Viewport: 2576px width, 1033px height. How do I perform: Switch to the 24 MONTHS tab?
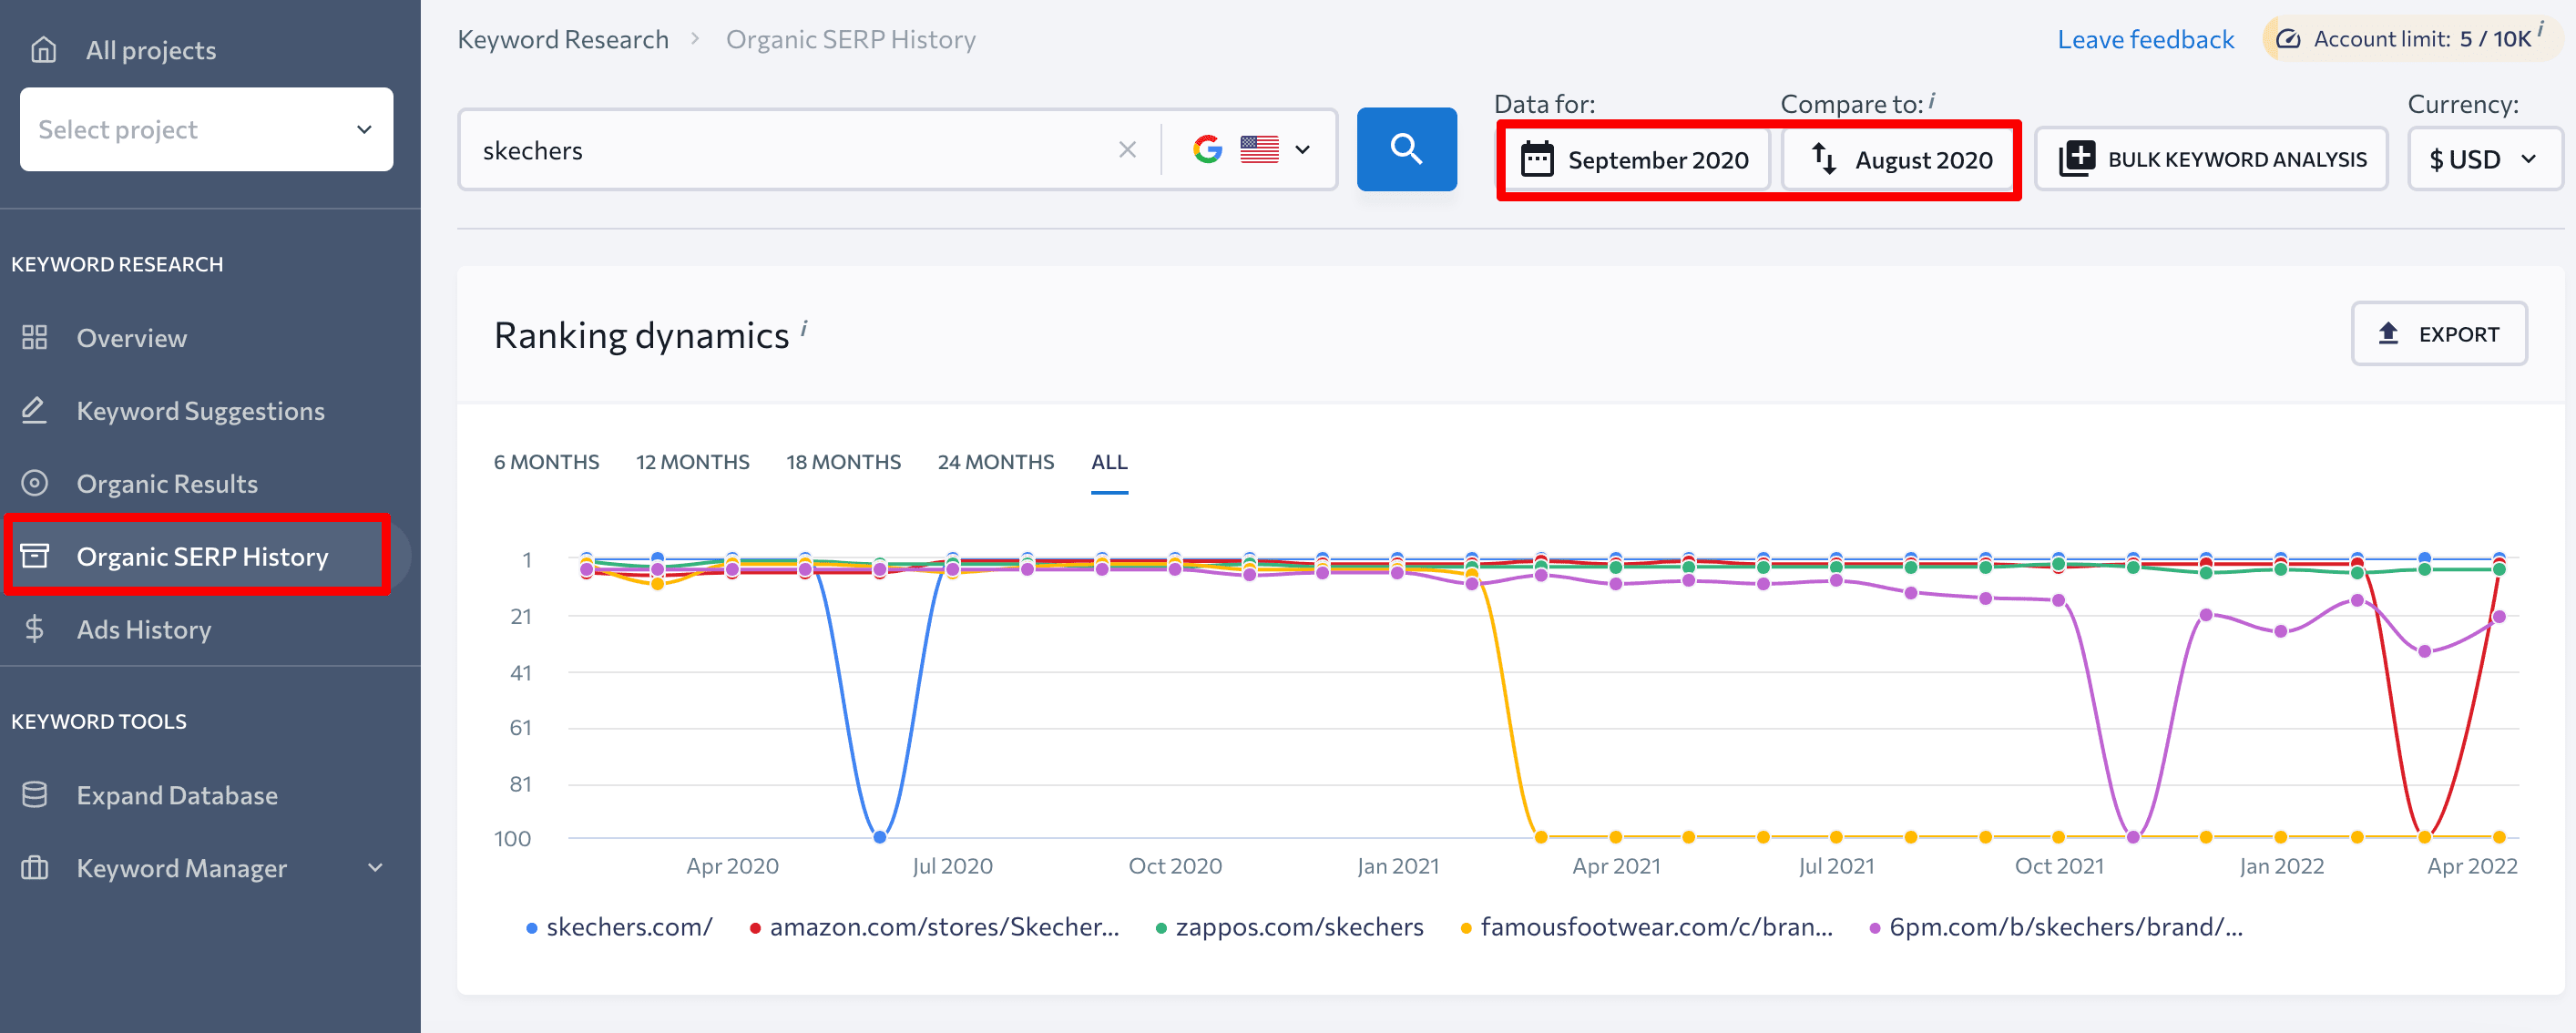(995, 462)
